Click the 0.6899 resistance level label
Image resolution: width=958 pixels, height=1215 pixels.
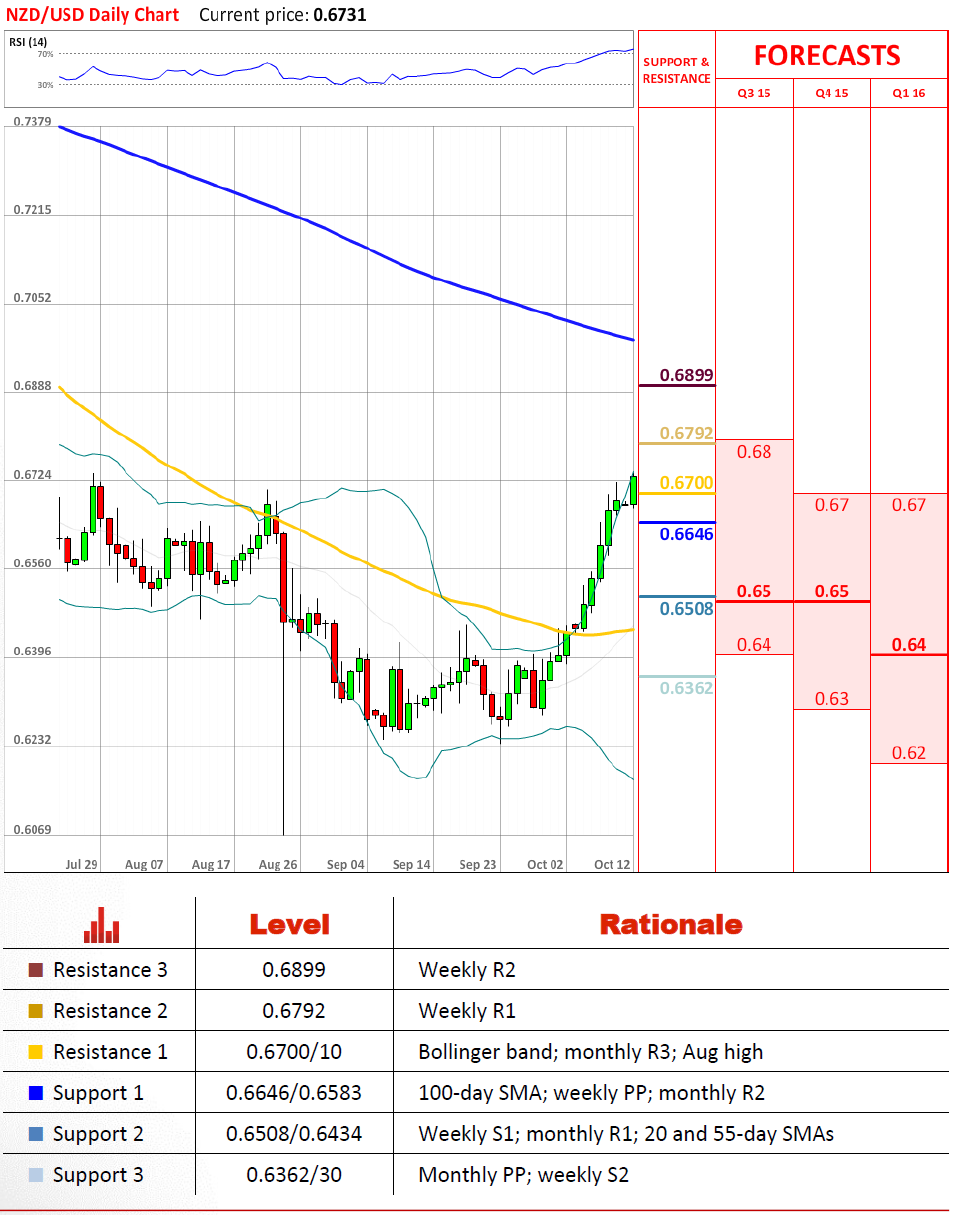(x=687, y=376)
